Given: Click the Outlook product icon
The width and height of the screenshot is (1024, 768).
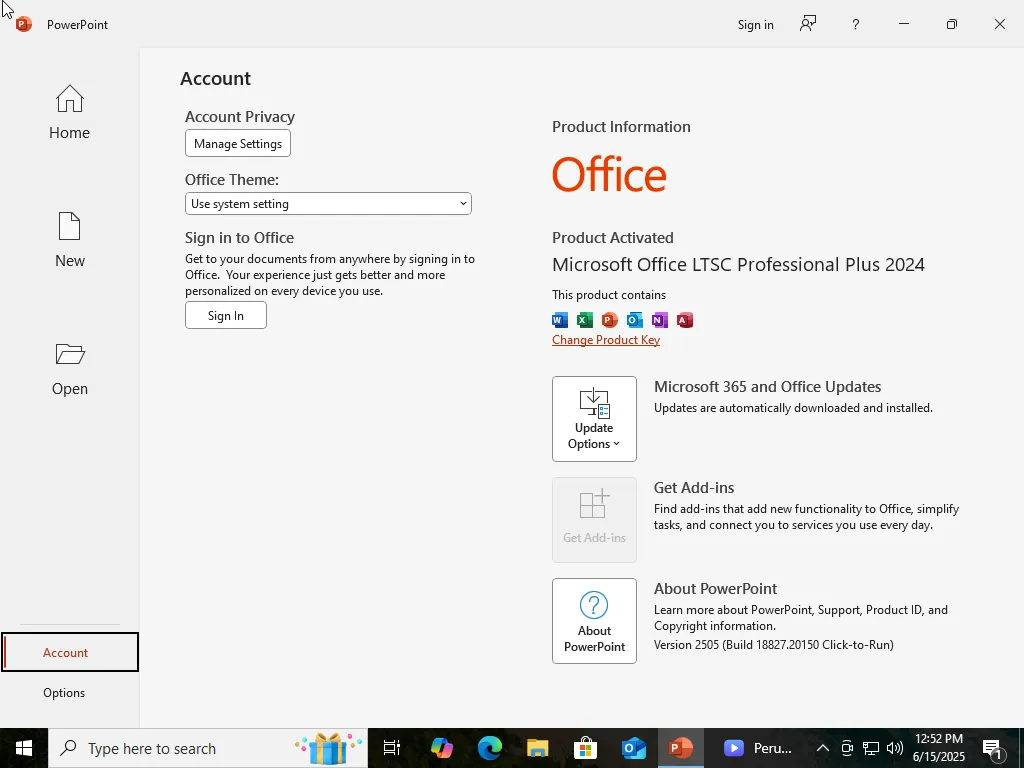Looking at the screenshot, I should pos(634,320).
